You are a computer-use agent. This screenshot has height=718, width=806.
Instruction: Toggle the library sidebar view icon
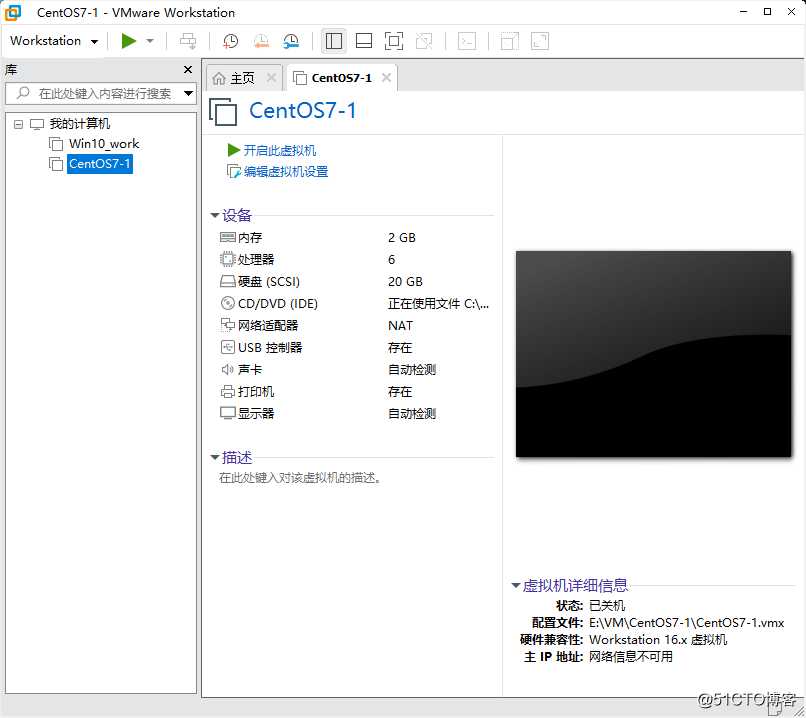click(x=334, y=41)
